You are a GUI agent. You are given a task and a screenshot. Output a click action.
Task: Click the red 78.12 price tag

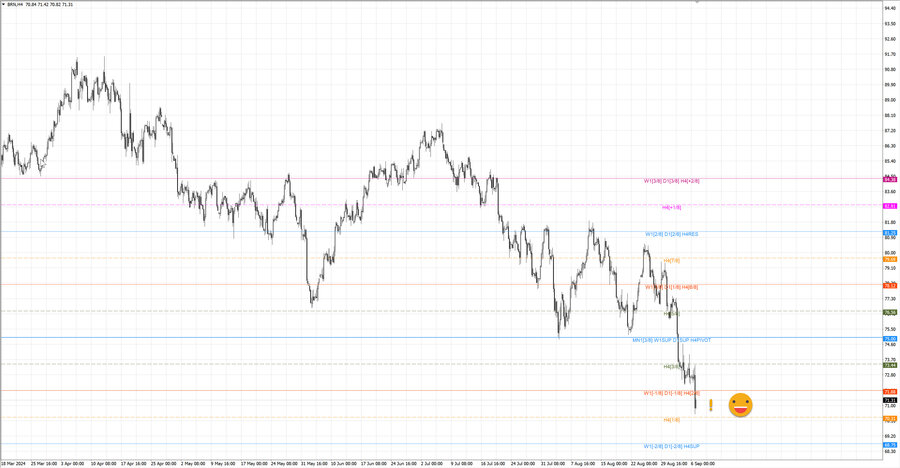(x=890, y=285)
